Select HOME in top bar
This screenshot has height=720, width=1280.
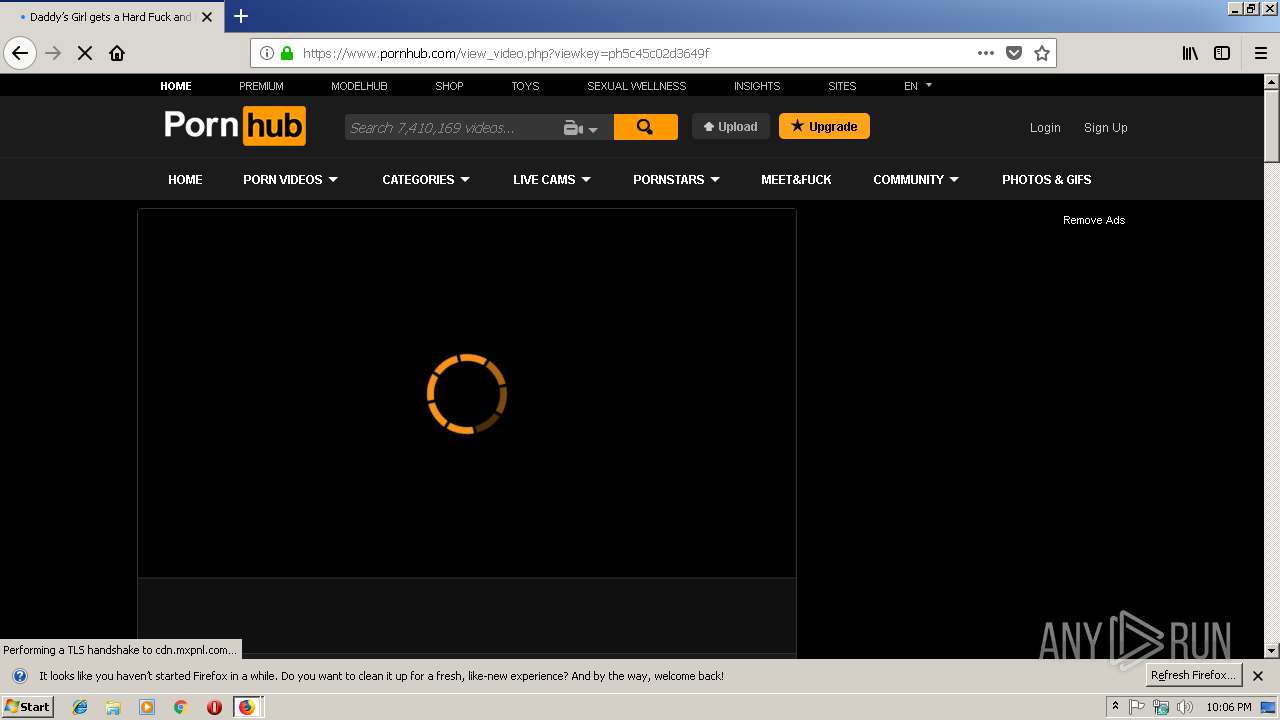176,86
